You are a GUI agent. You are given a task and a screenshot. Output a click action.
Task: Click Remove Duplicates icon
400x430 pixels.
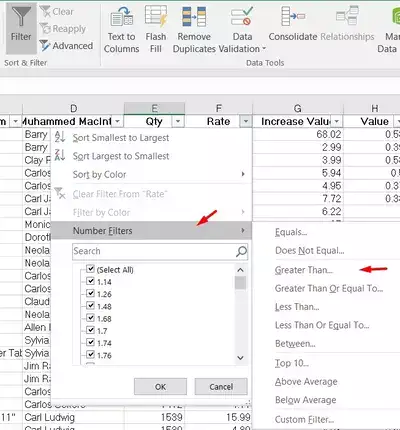pos(194,17)
